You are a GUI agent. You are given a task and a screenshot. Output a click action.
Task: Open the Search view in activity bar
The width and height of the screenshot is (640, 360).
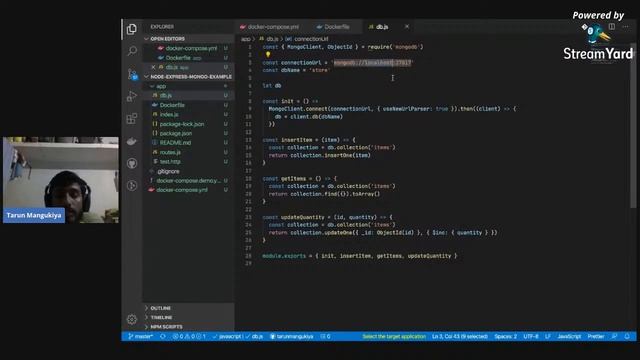132,51
